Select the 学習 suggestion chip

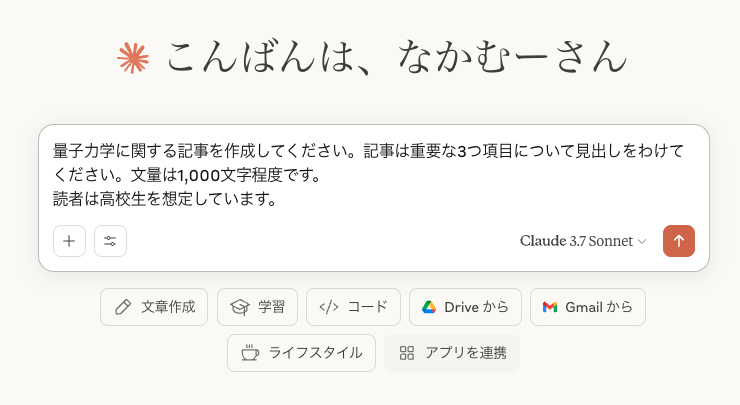tap(257, 307)
